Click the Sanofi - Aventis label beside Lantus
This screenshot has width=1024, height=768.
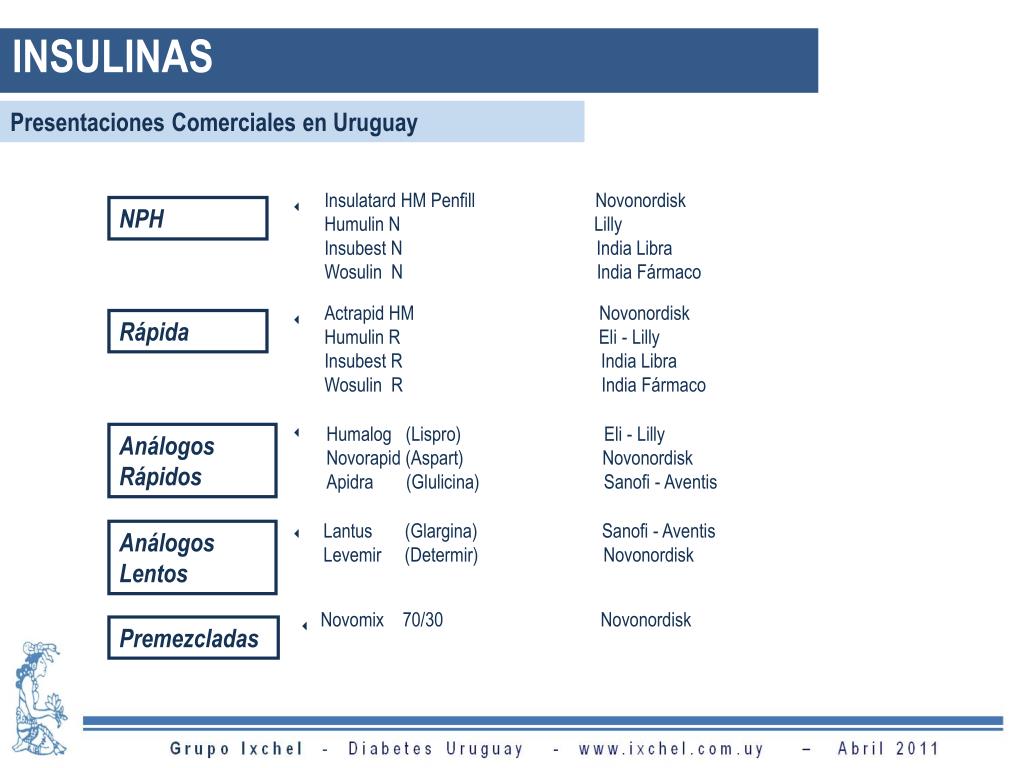[x=658, y=531]
